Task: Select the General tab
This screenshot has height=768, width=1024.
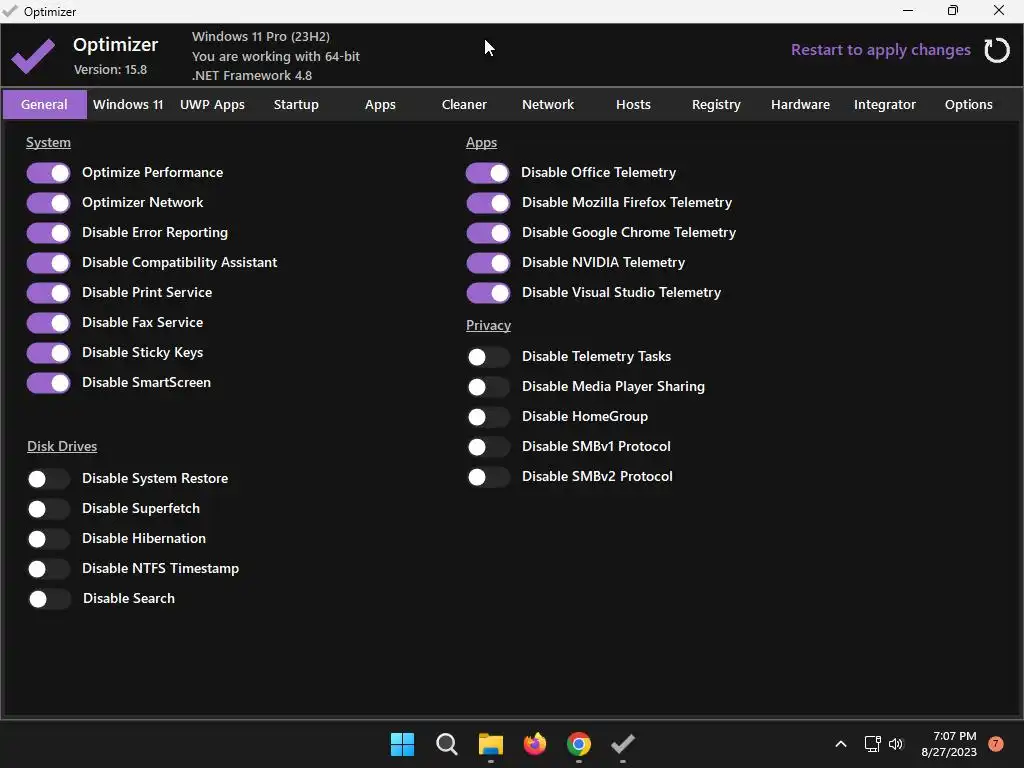Action: (x=44, y=104)
